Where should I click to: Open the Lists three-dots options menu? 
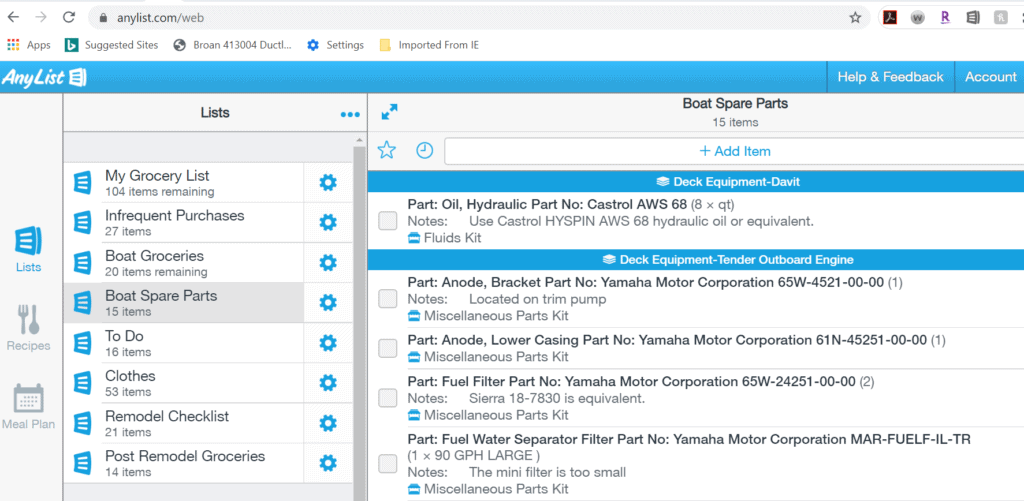click(x=350, y=115)
